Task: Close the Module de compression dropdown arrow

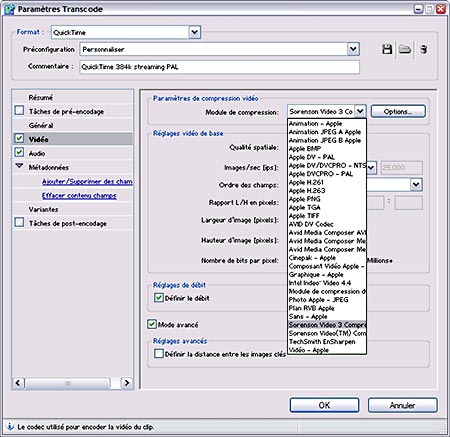Action: (360, 111)
